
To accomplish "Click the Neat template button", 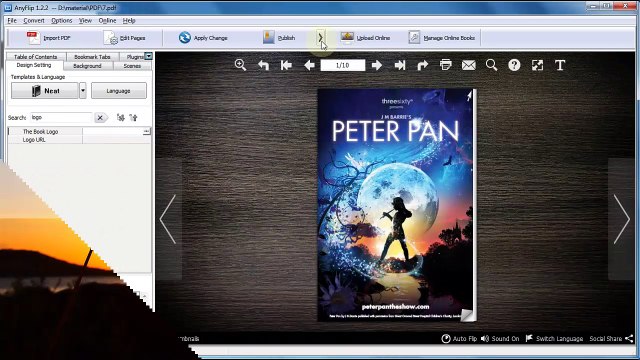I will point(44,91).
